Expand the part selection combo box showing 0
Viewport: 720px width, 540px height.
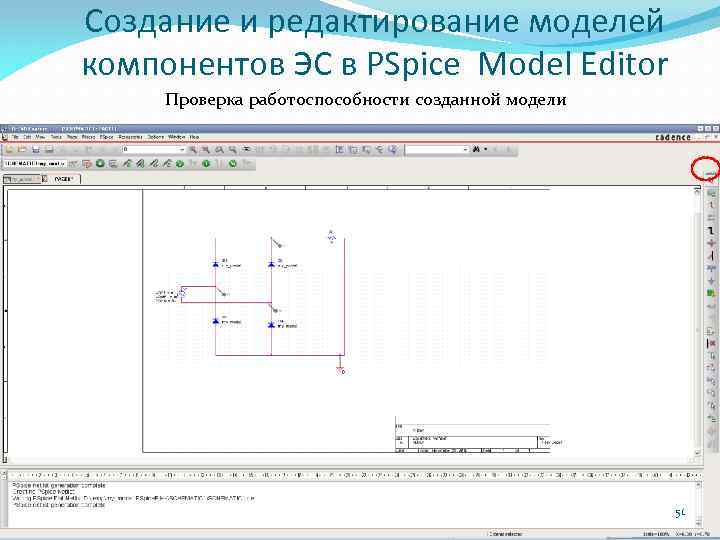tap(182, 150)
